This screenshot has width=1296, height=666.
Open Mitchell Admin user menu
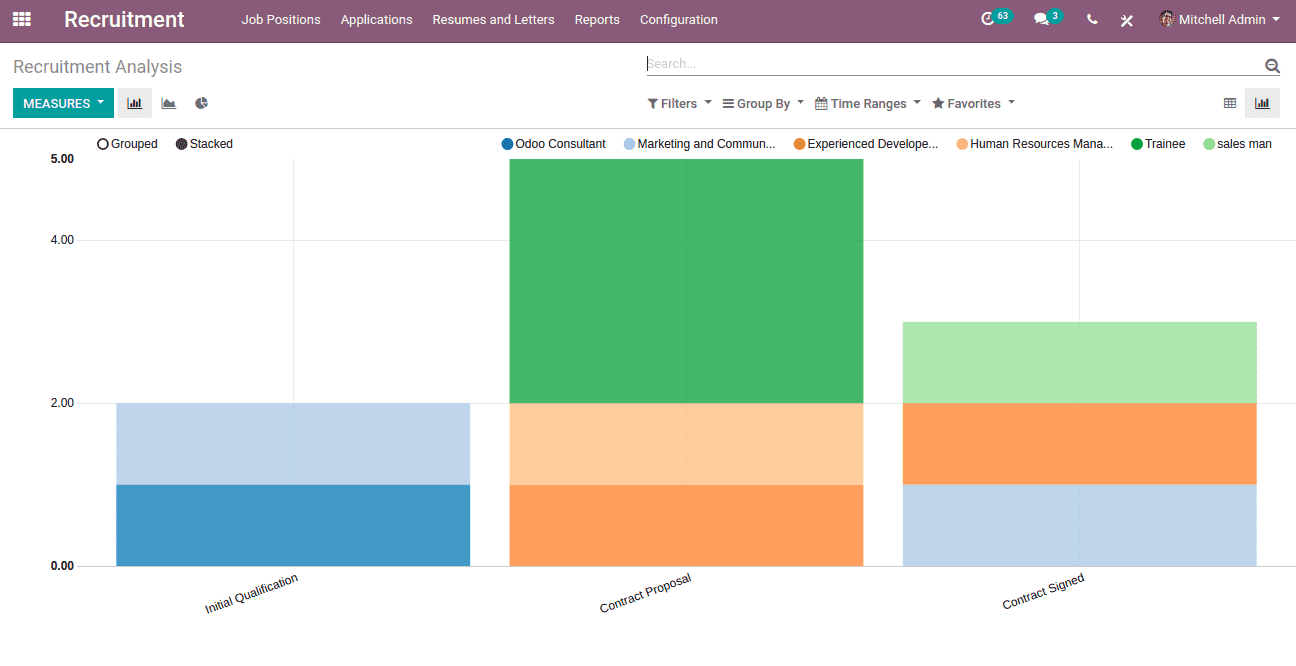[1219, 19]
